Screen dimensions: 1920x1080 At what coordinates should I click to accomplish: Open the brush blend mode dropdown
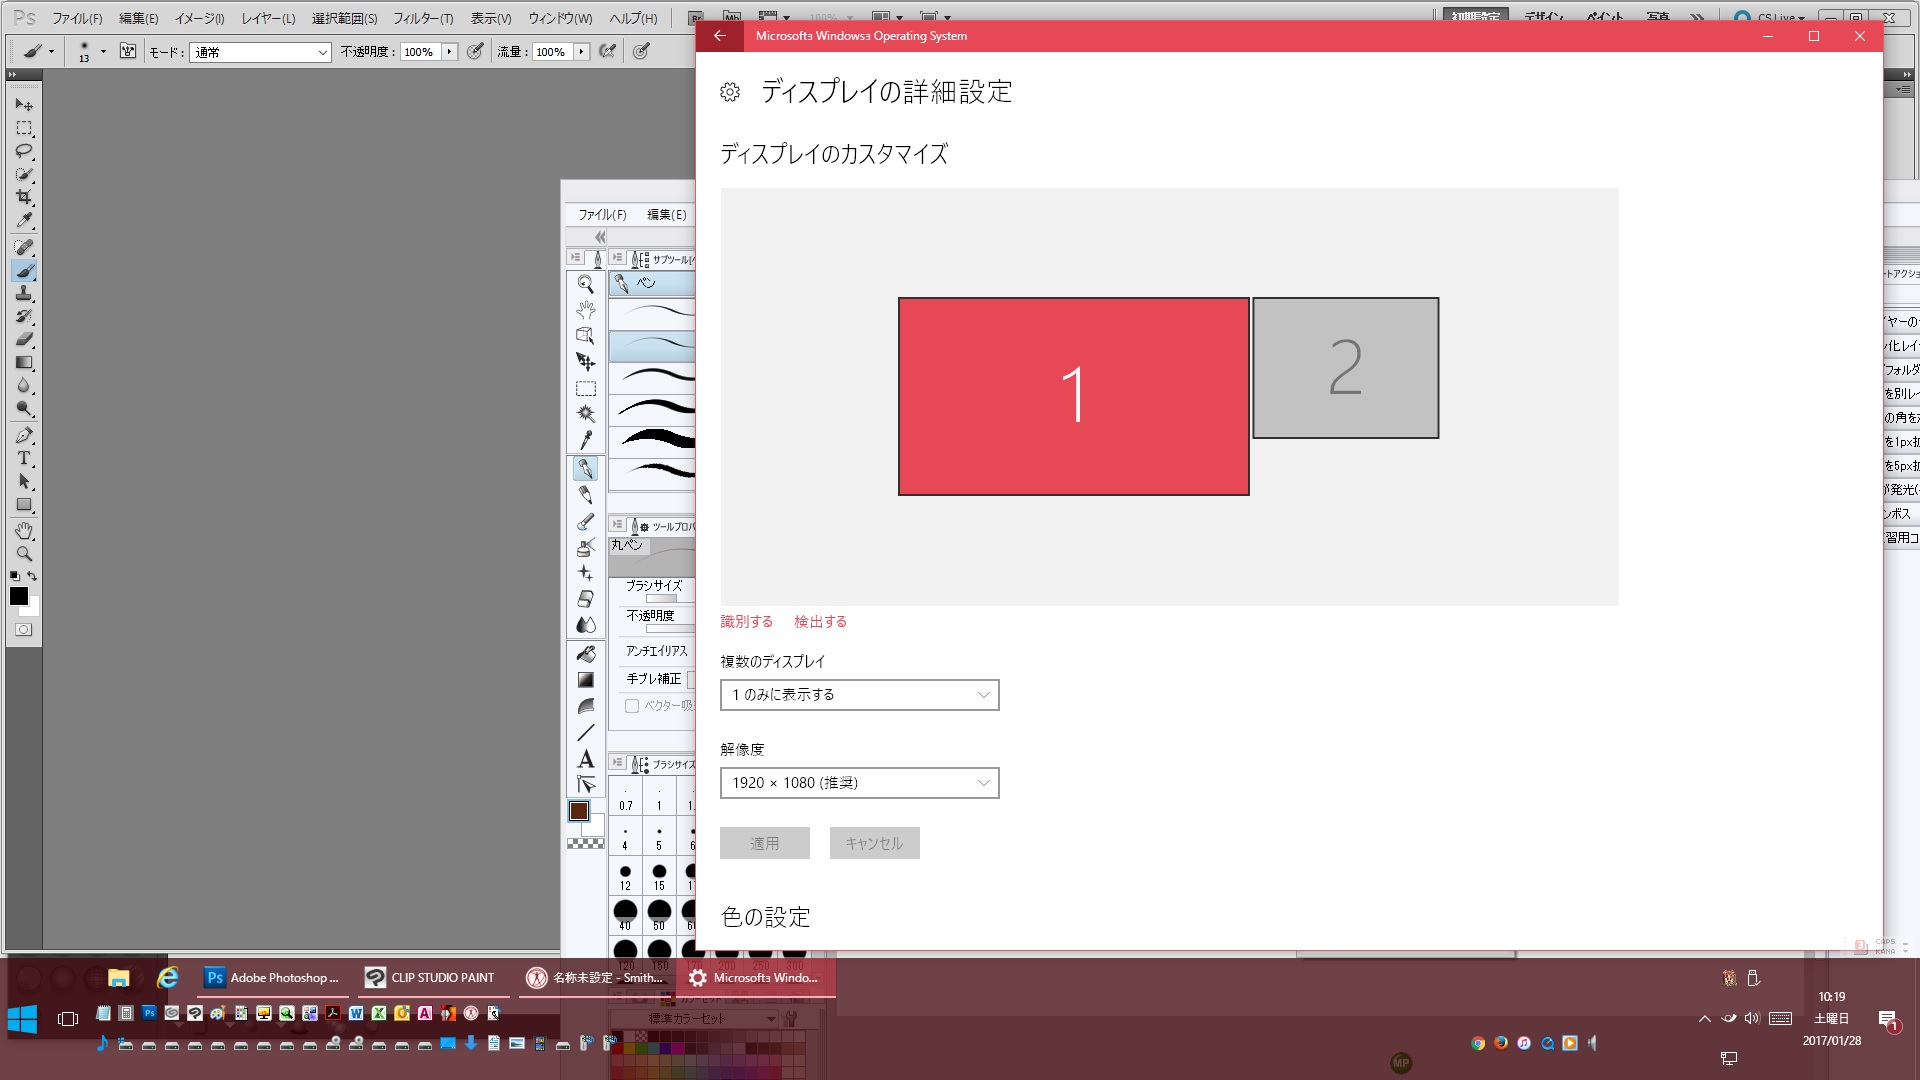[x=260, y=52]
